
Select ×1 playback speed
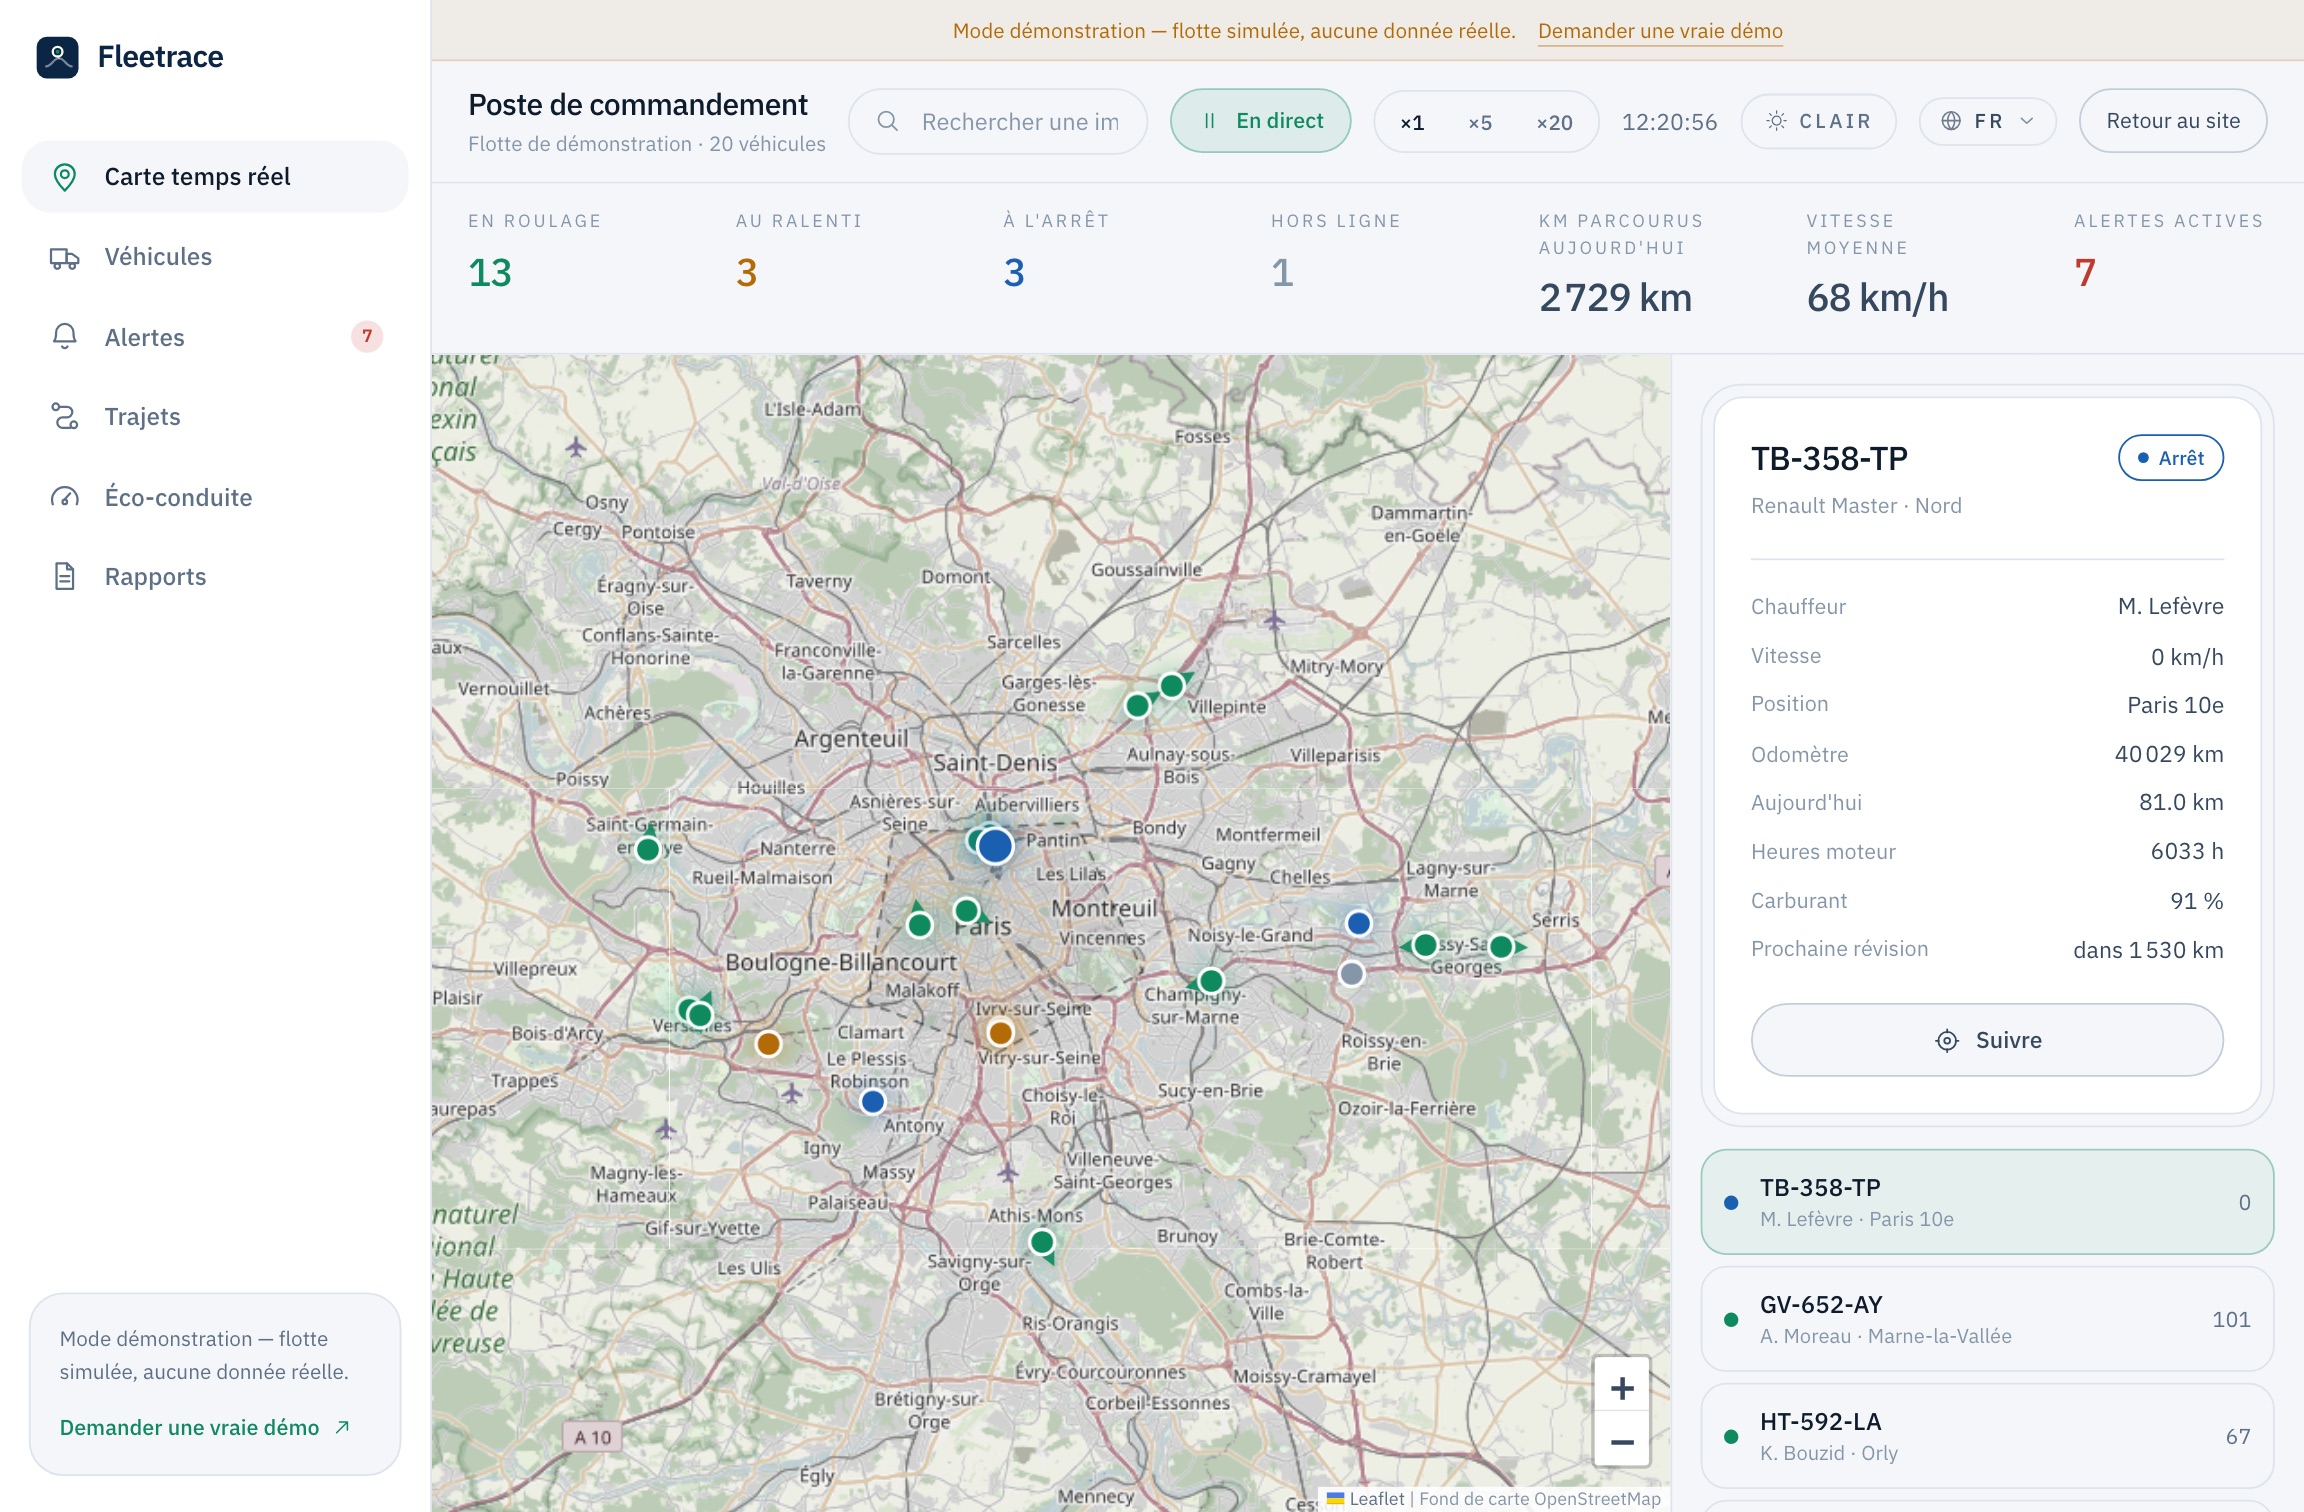click(1412, 122)
